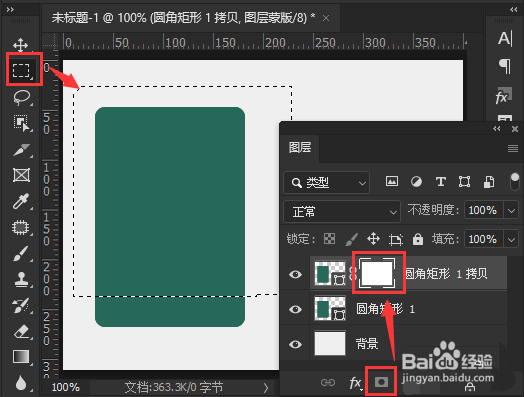This screenshot has width=524, height=397.
Task: Select the 未标题-1 document tab
Action: click(x=183, y=17)
